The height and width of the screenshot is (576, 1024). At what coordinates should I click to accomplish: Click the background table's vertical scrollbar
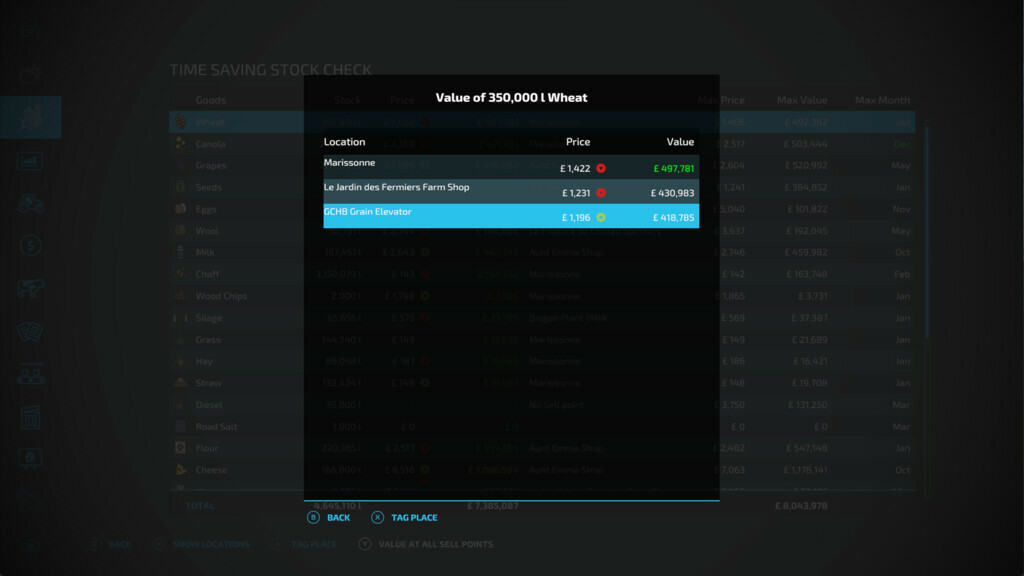[x=926, y=230]
